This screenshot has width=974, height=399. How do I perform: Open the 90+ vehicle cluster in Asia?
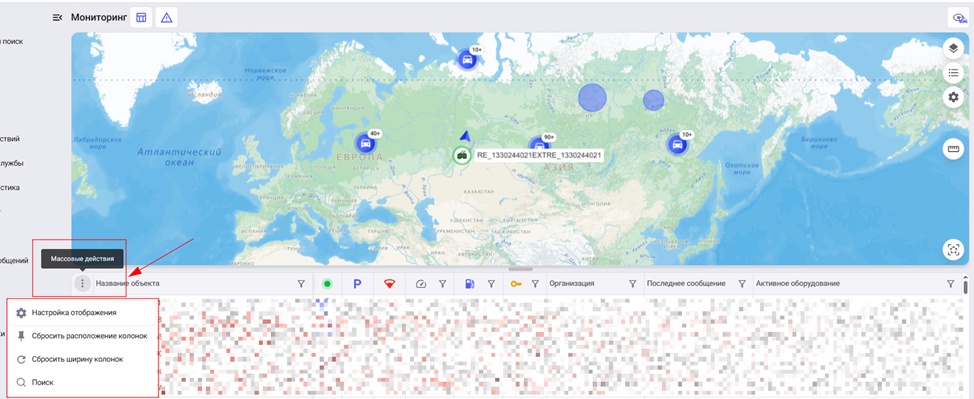pyautogui.click(x=538, y=146)
